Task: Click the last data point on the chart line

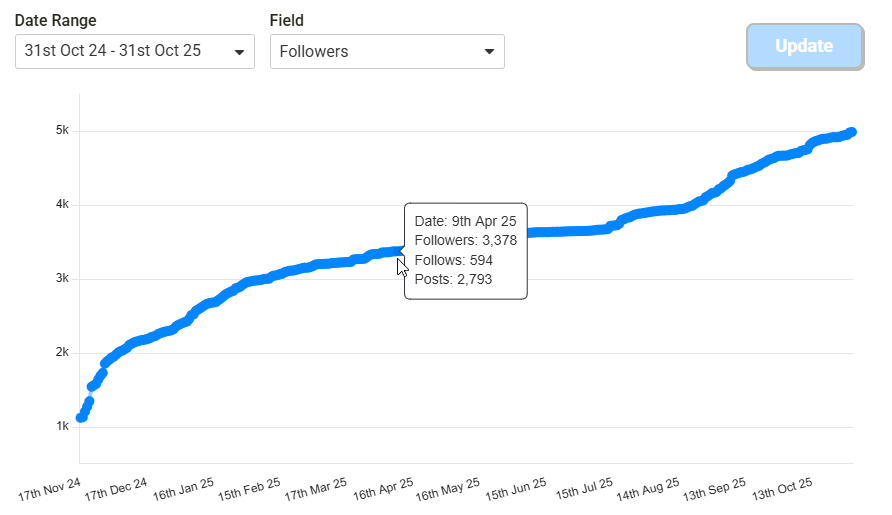Action: (851, 132)
